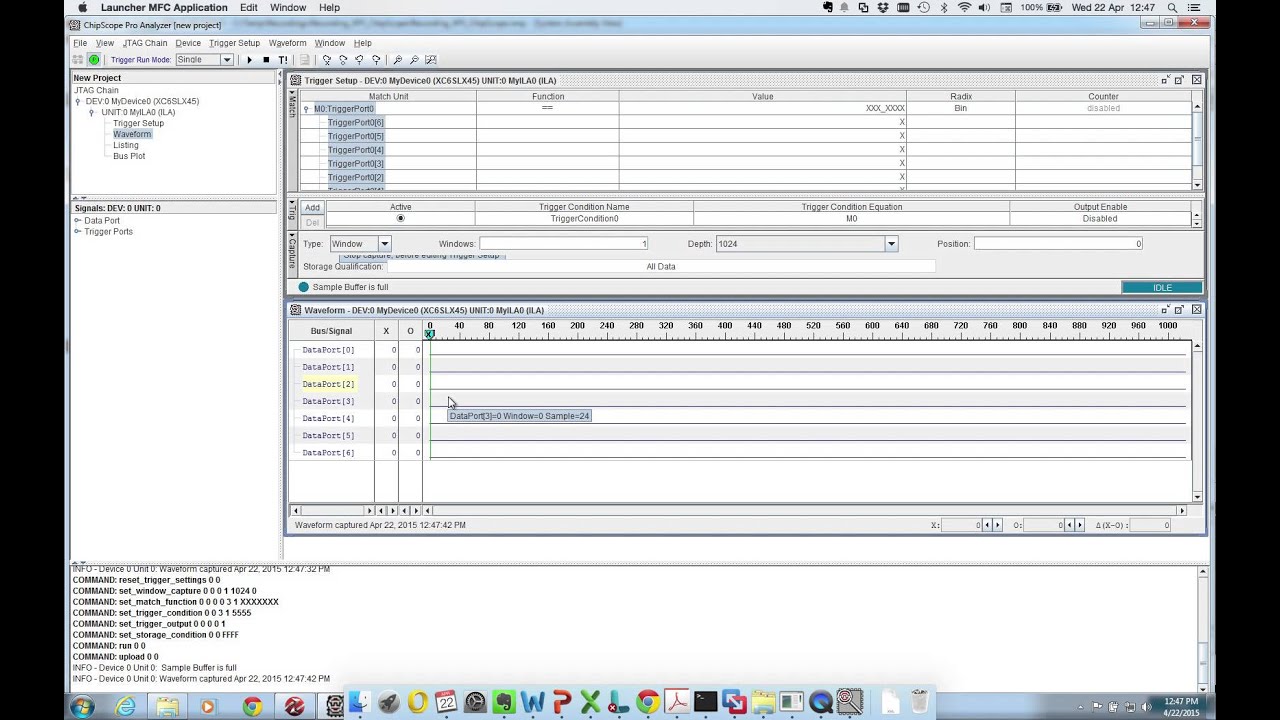This screenshot has height=720, width=1280.
Task: Open the Device menu
Action: [188, 43]
